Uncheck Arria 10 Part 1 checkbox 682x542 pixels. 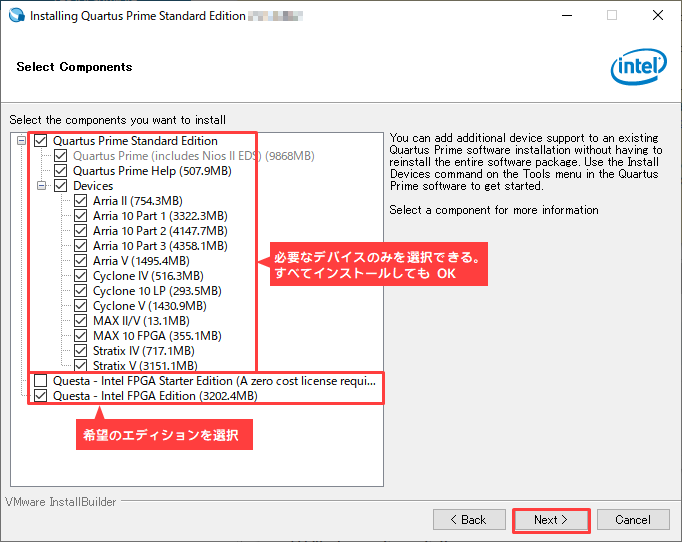80,216
